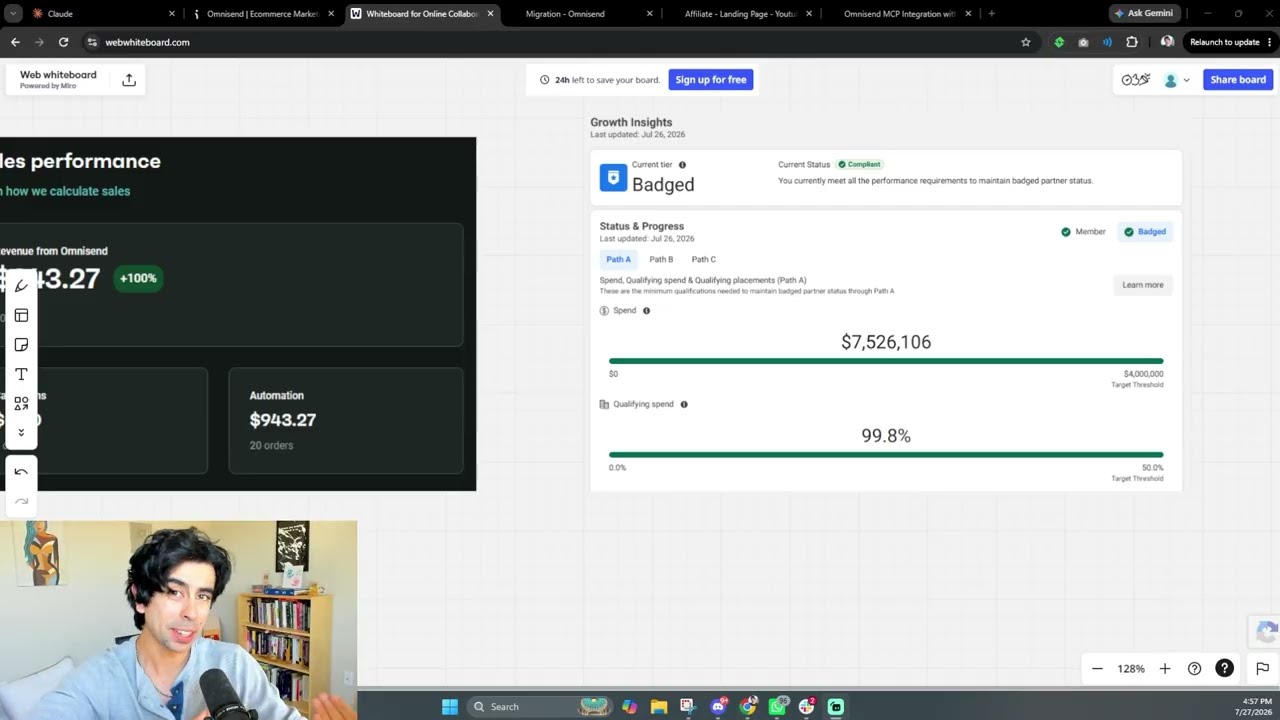Open the shapes tool

21,403
